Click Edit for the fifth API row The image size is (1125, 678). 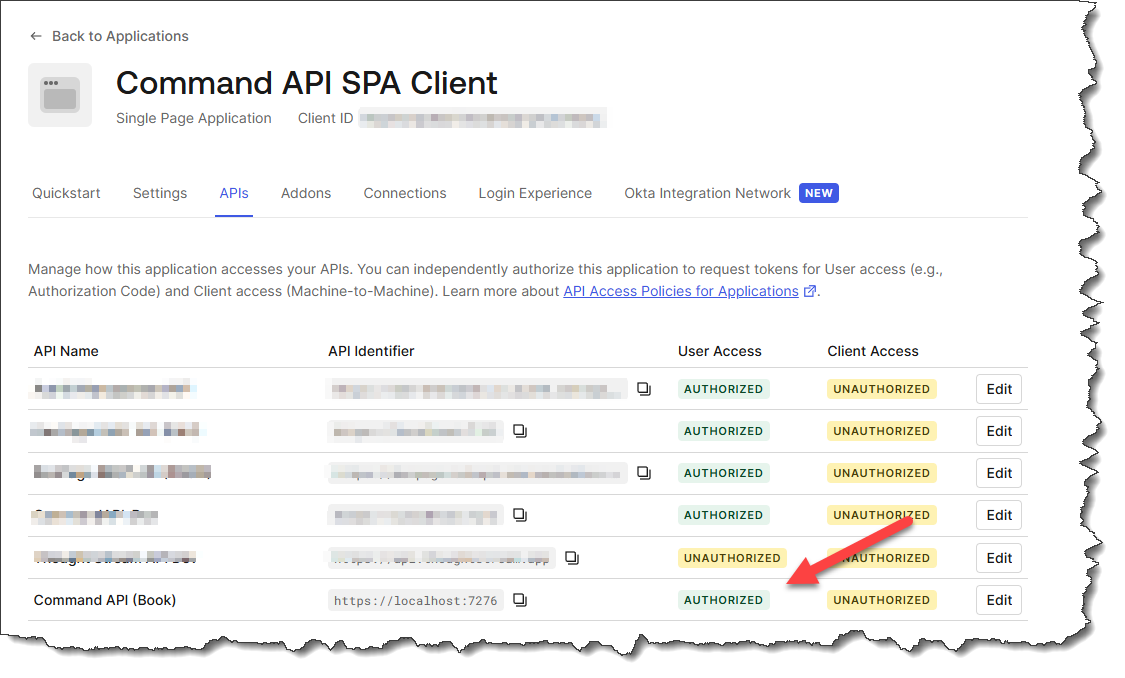tap(999, 558)
